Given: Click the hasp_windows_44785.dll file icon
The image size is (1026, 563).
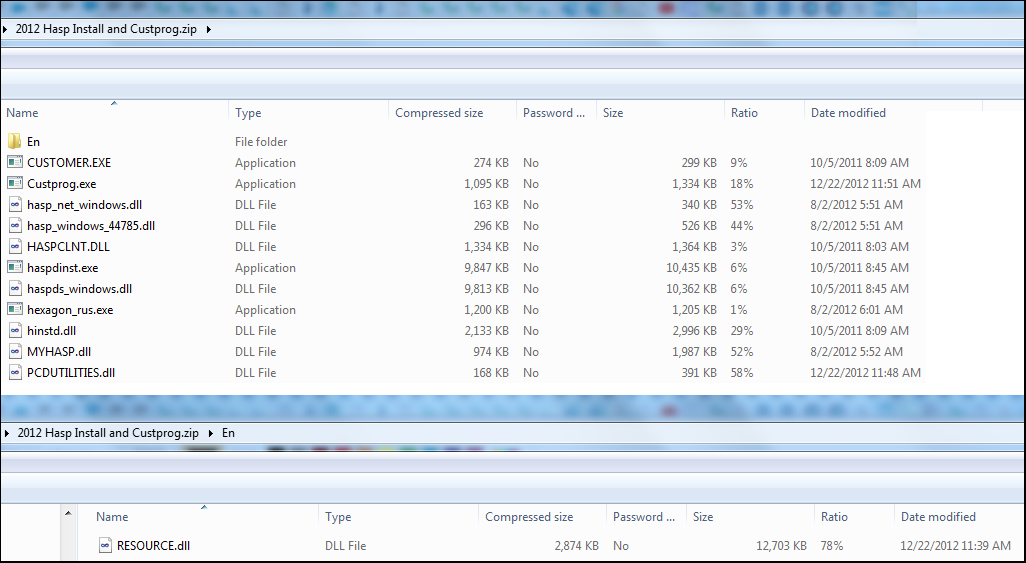Looking at the screenshot, I should (14, 225).
